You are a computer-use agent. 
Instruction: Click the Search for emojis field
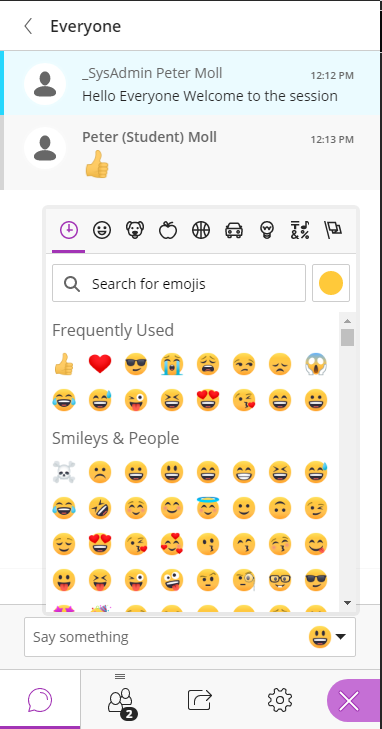click(x=179, y=283)
